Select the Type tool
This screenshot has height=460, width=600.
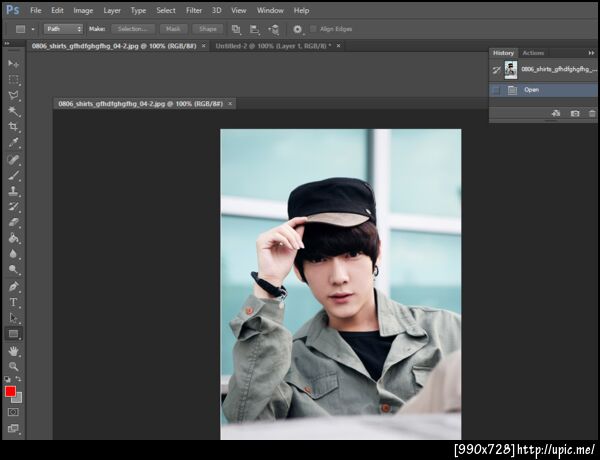click(x=13, y=302)
